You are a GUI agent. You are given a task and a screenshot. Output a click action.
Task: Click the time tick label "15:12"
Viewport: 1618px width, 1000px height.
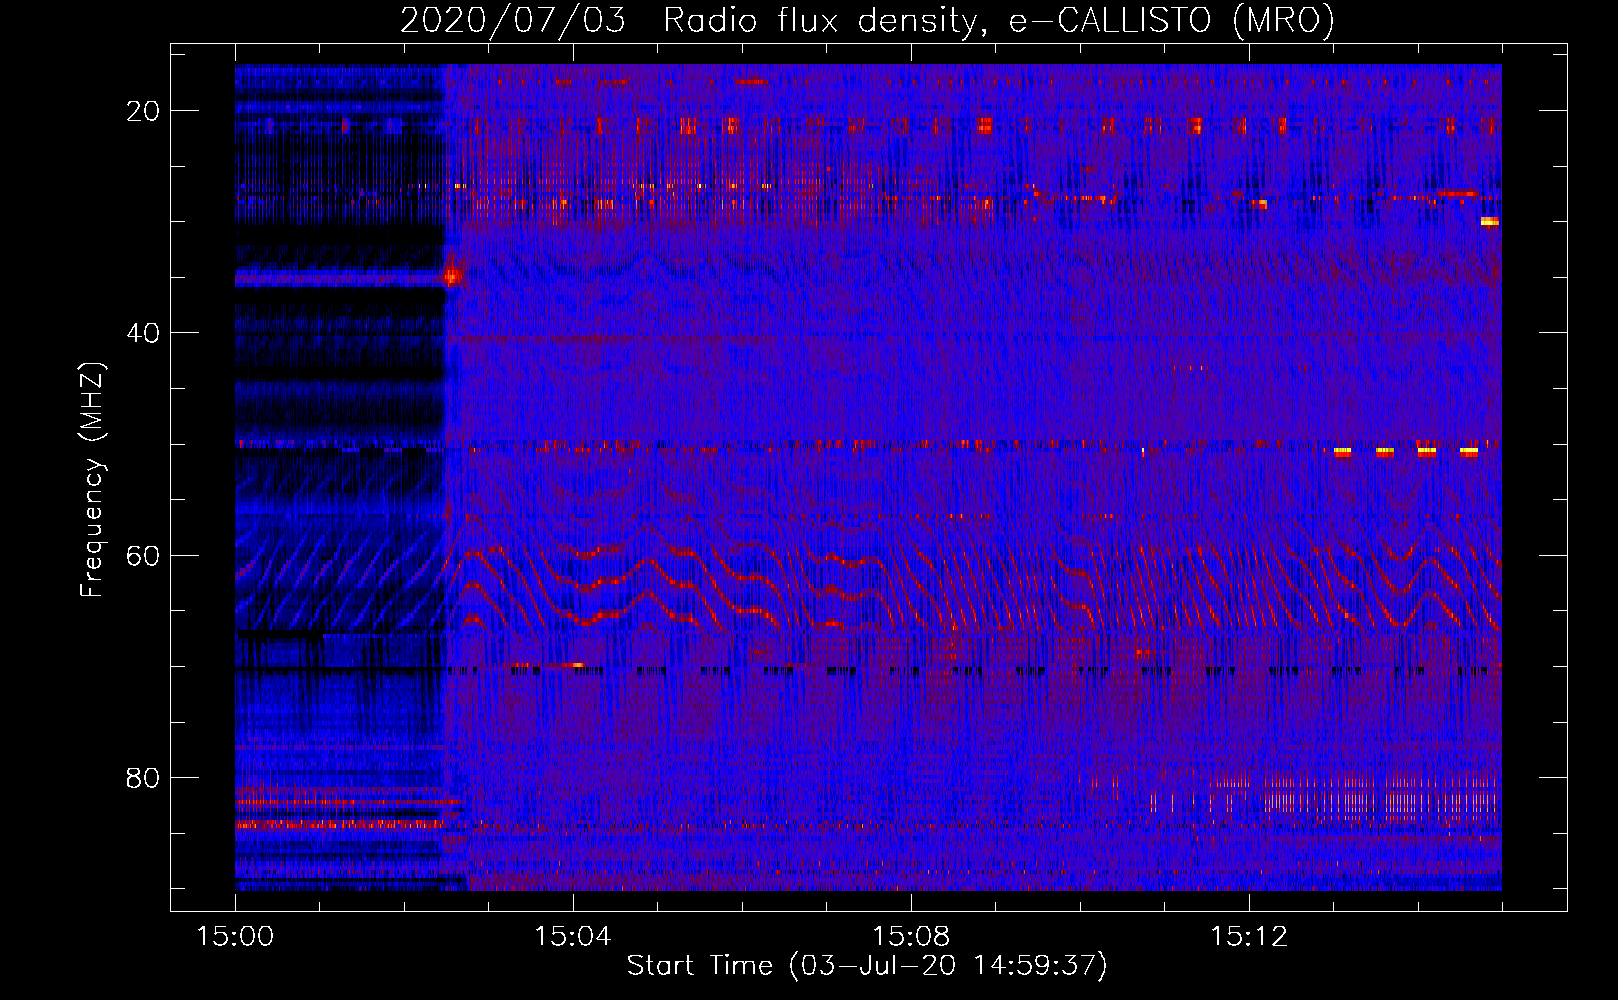[1249, 937]
